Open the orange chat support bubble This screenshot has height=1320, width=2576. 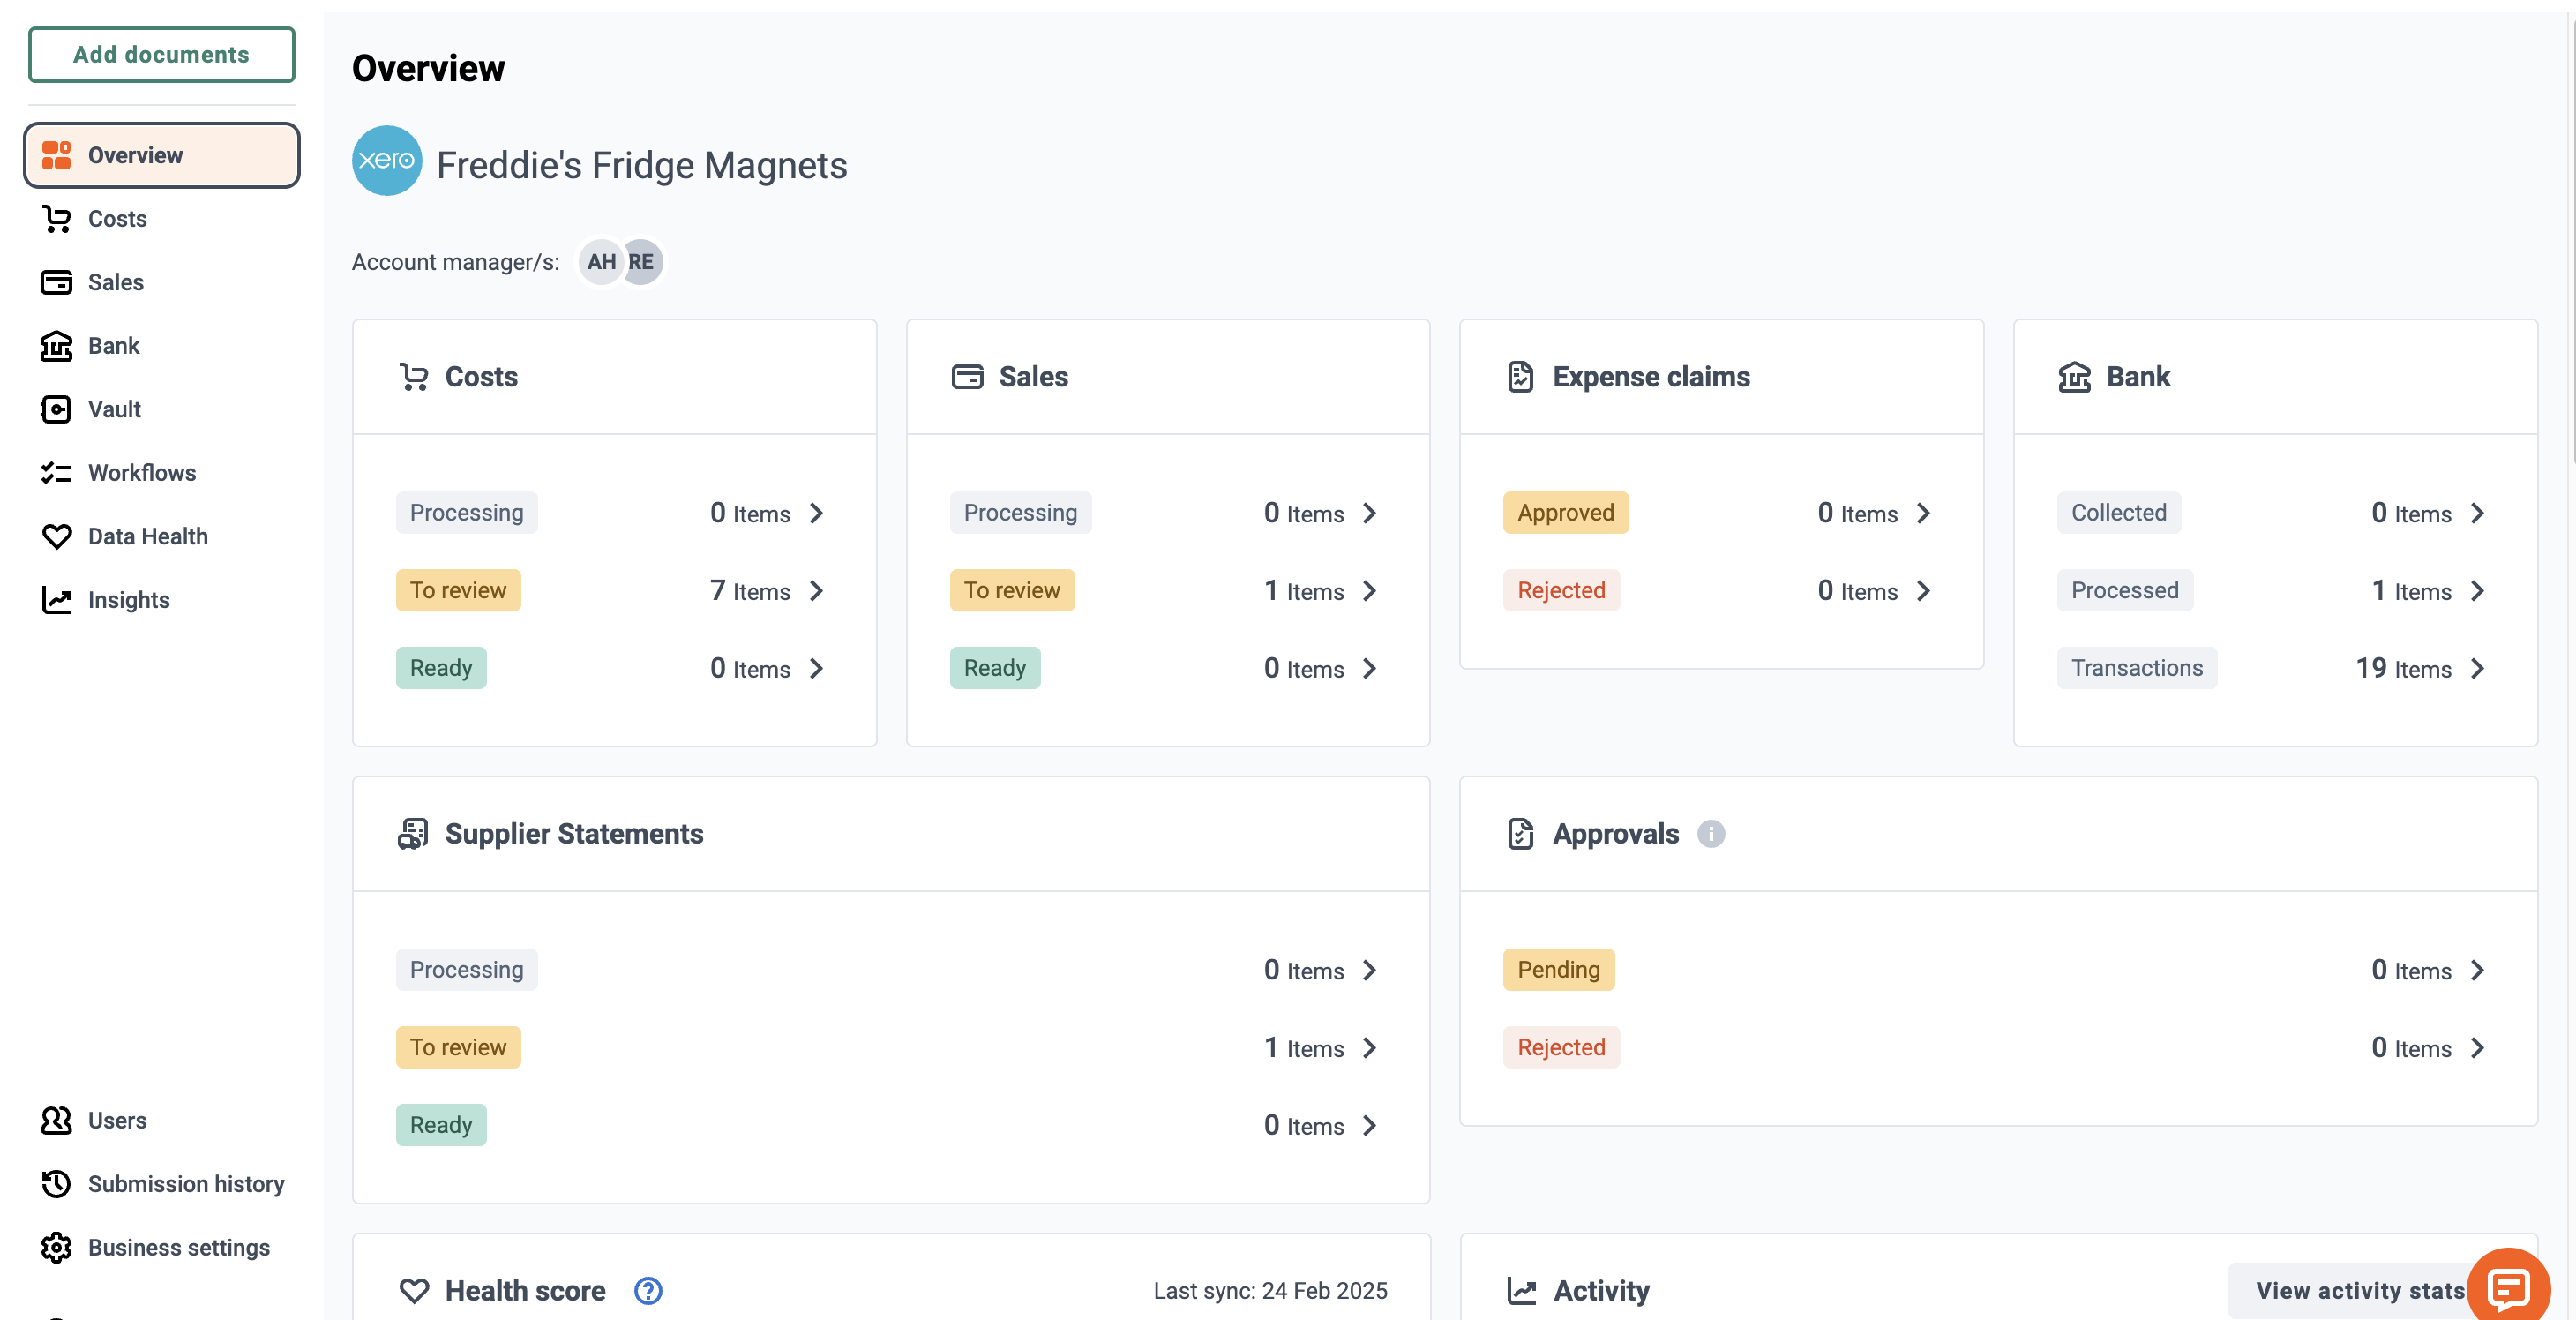pyautogui.click(x=2508, y=1289)
